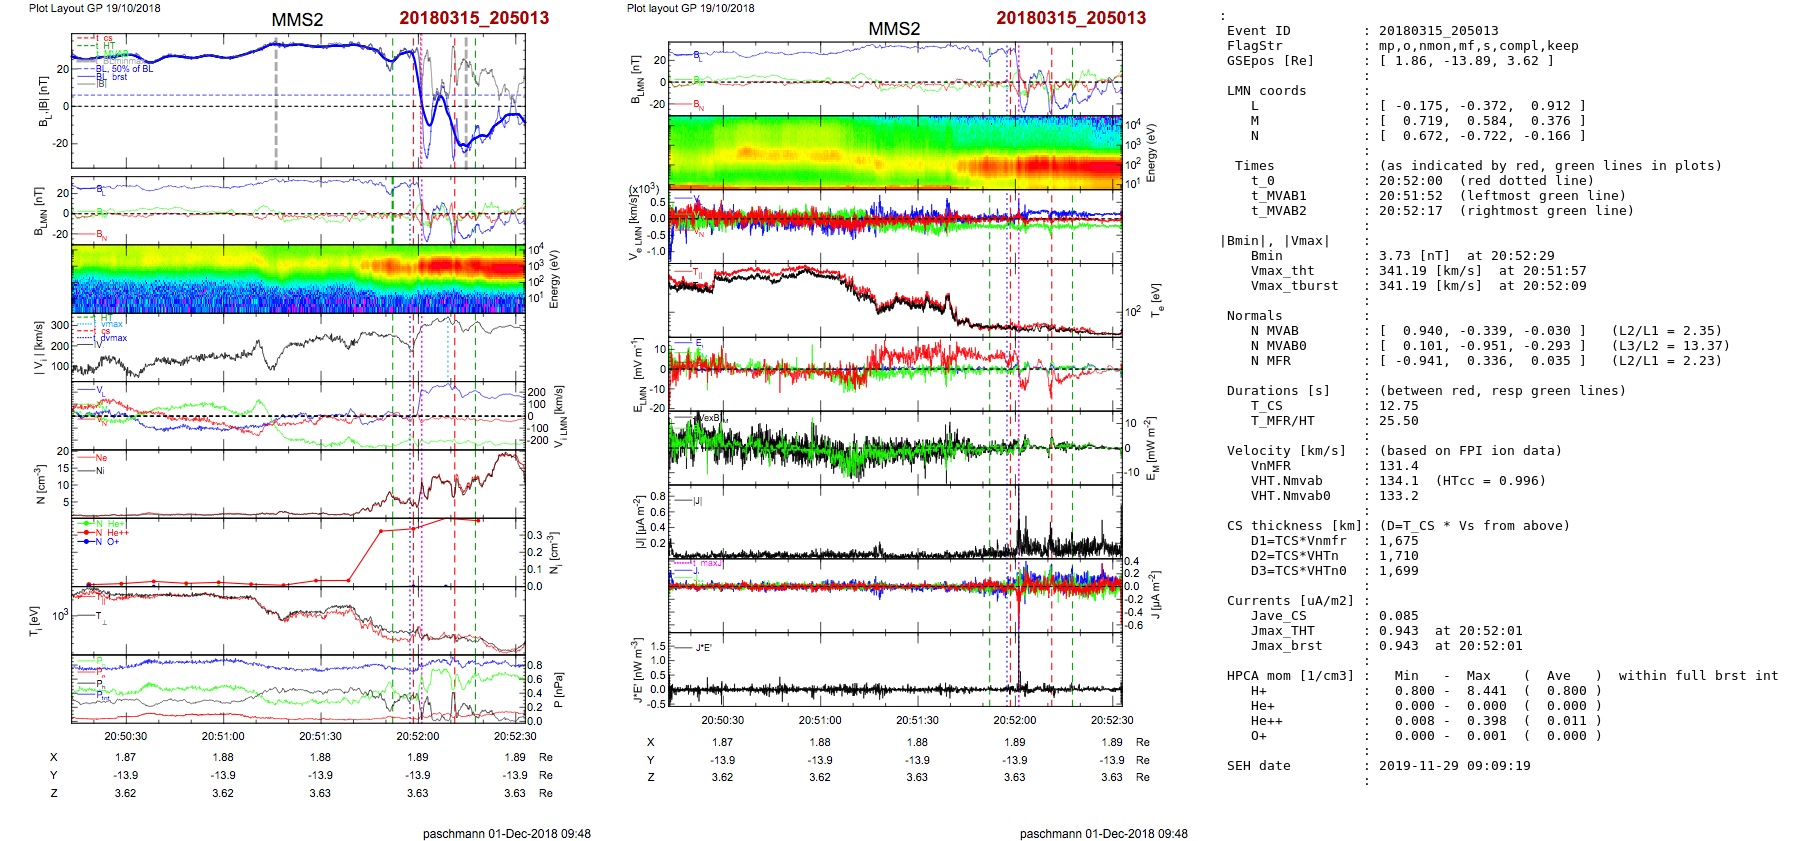Click the 'CS thickness [km]' heading

click(x=1294, y=526)
